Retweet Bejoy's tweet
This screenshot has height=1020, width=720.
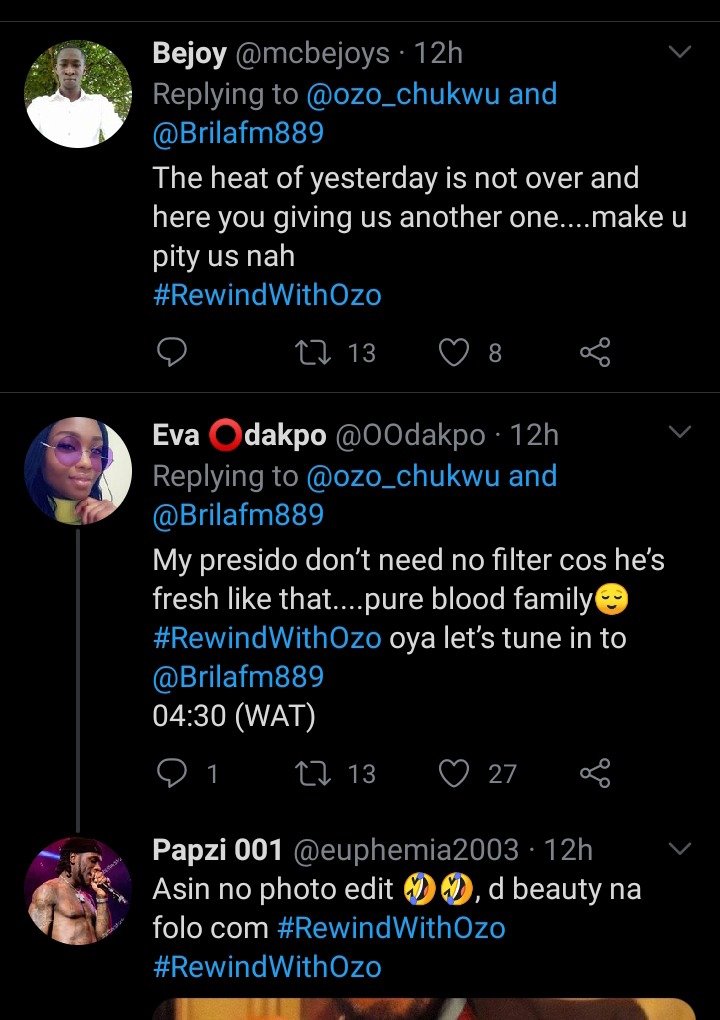pos(313,352)
